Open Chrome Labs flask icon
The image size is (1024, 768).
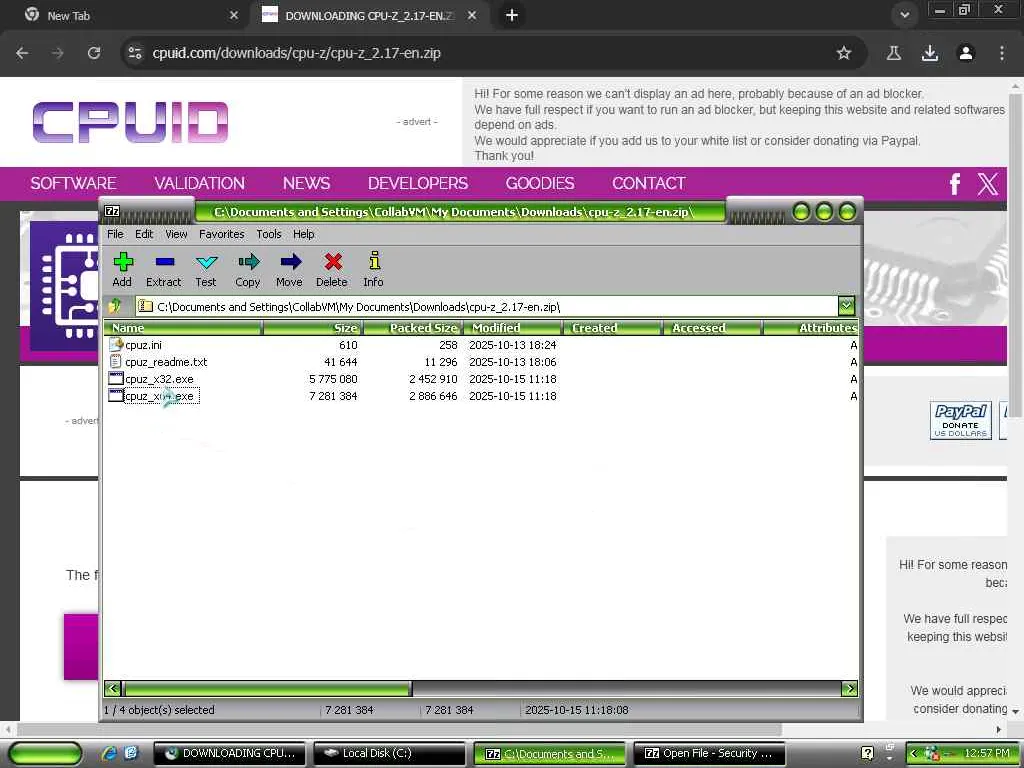coord(893,53)
